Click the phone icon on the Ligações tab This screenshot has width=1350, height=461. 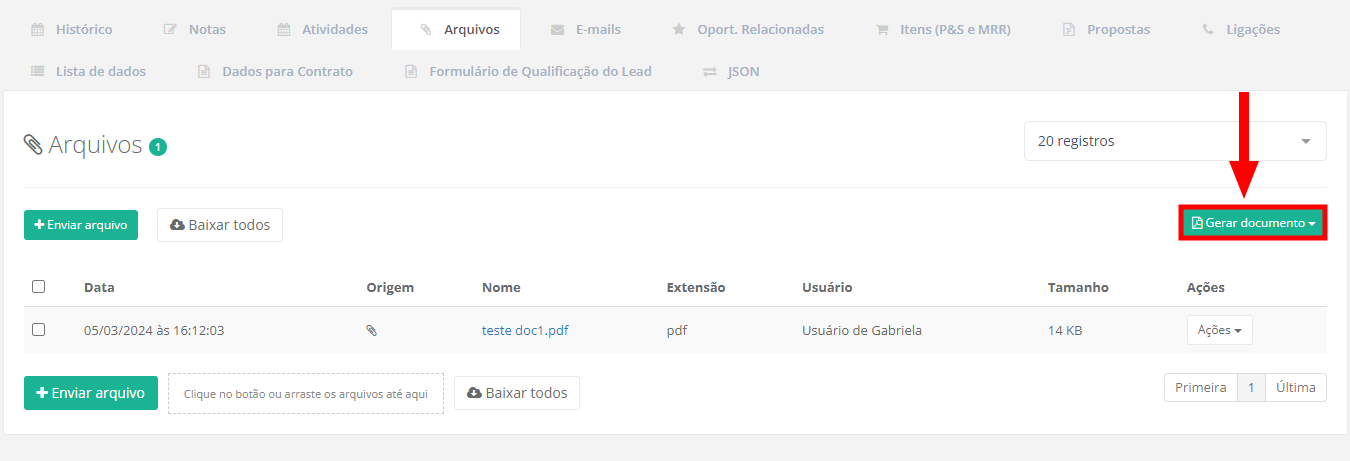pyautogui.click(x=1208, y=30)
